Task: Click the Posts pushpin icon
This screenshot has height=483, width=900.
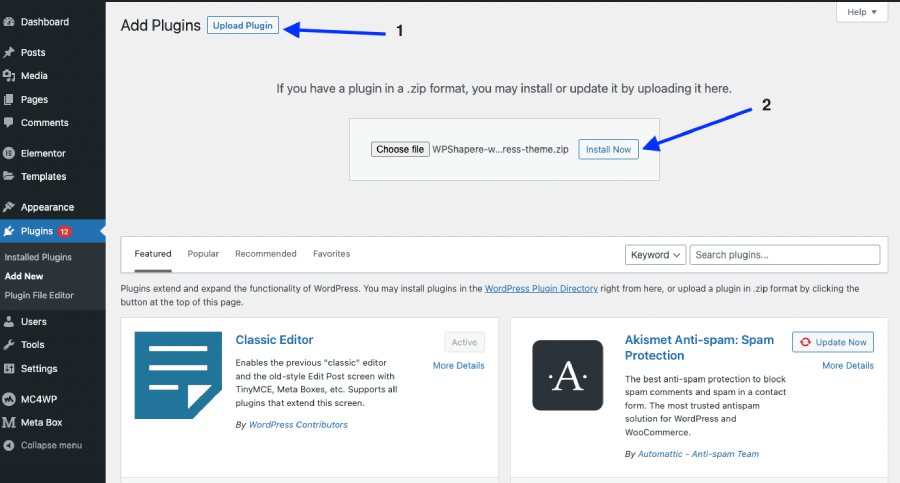Action: click(x=9, y=52)
